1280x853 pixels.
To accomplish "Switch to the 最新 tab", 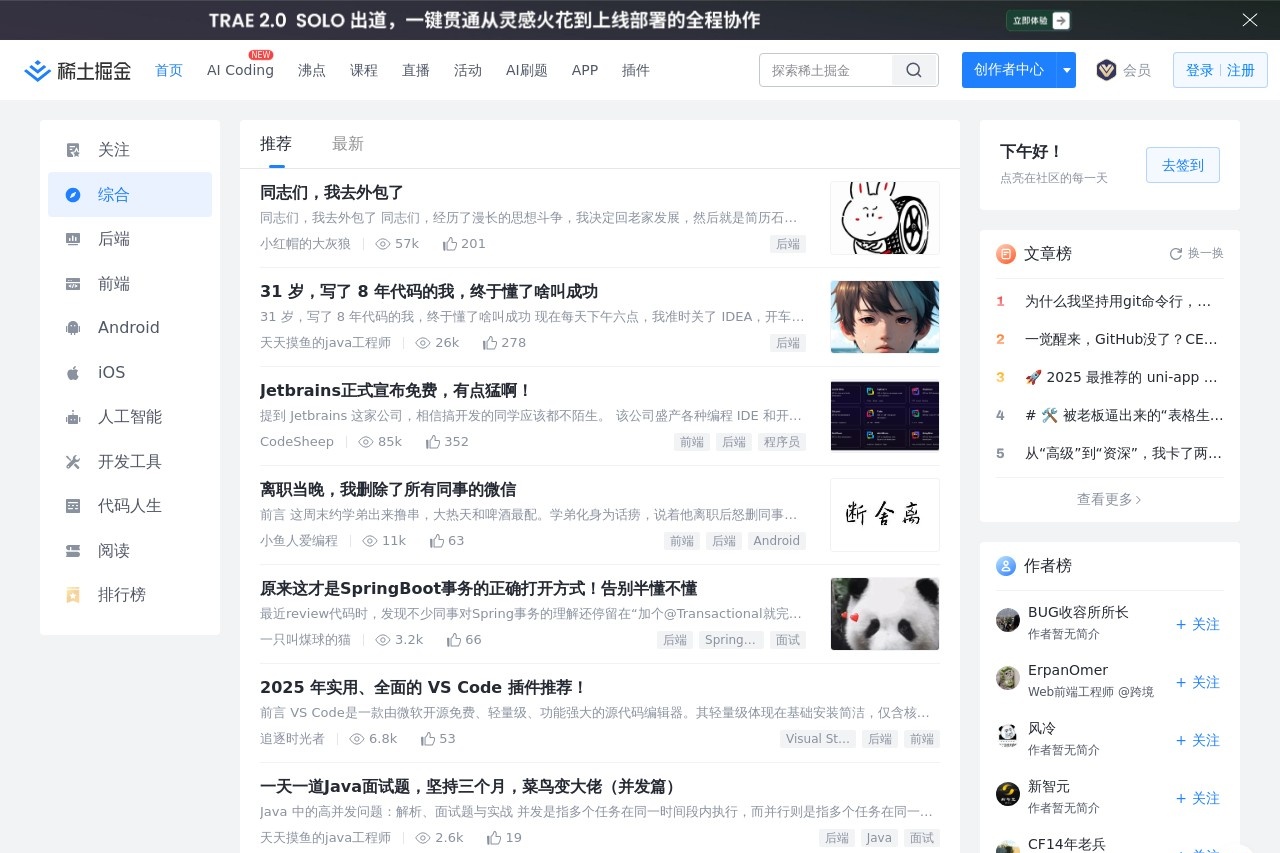I will tap(348, 144).
